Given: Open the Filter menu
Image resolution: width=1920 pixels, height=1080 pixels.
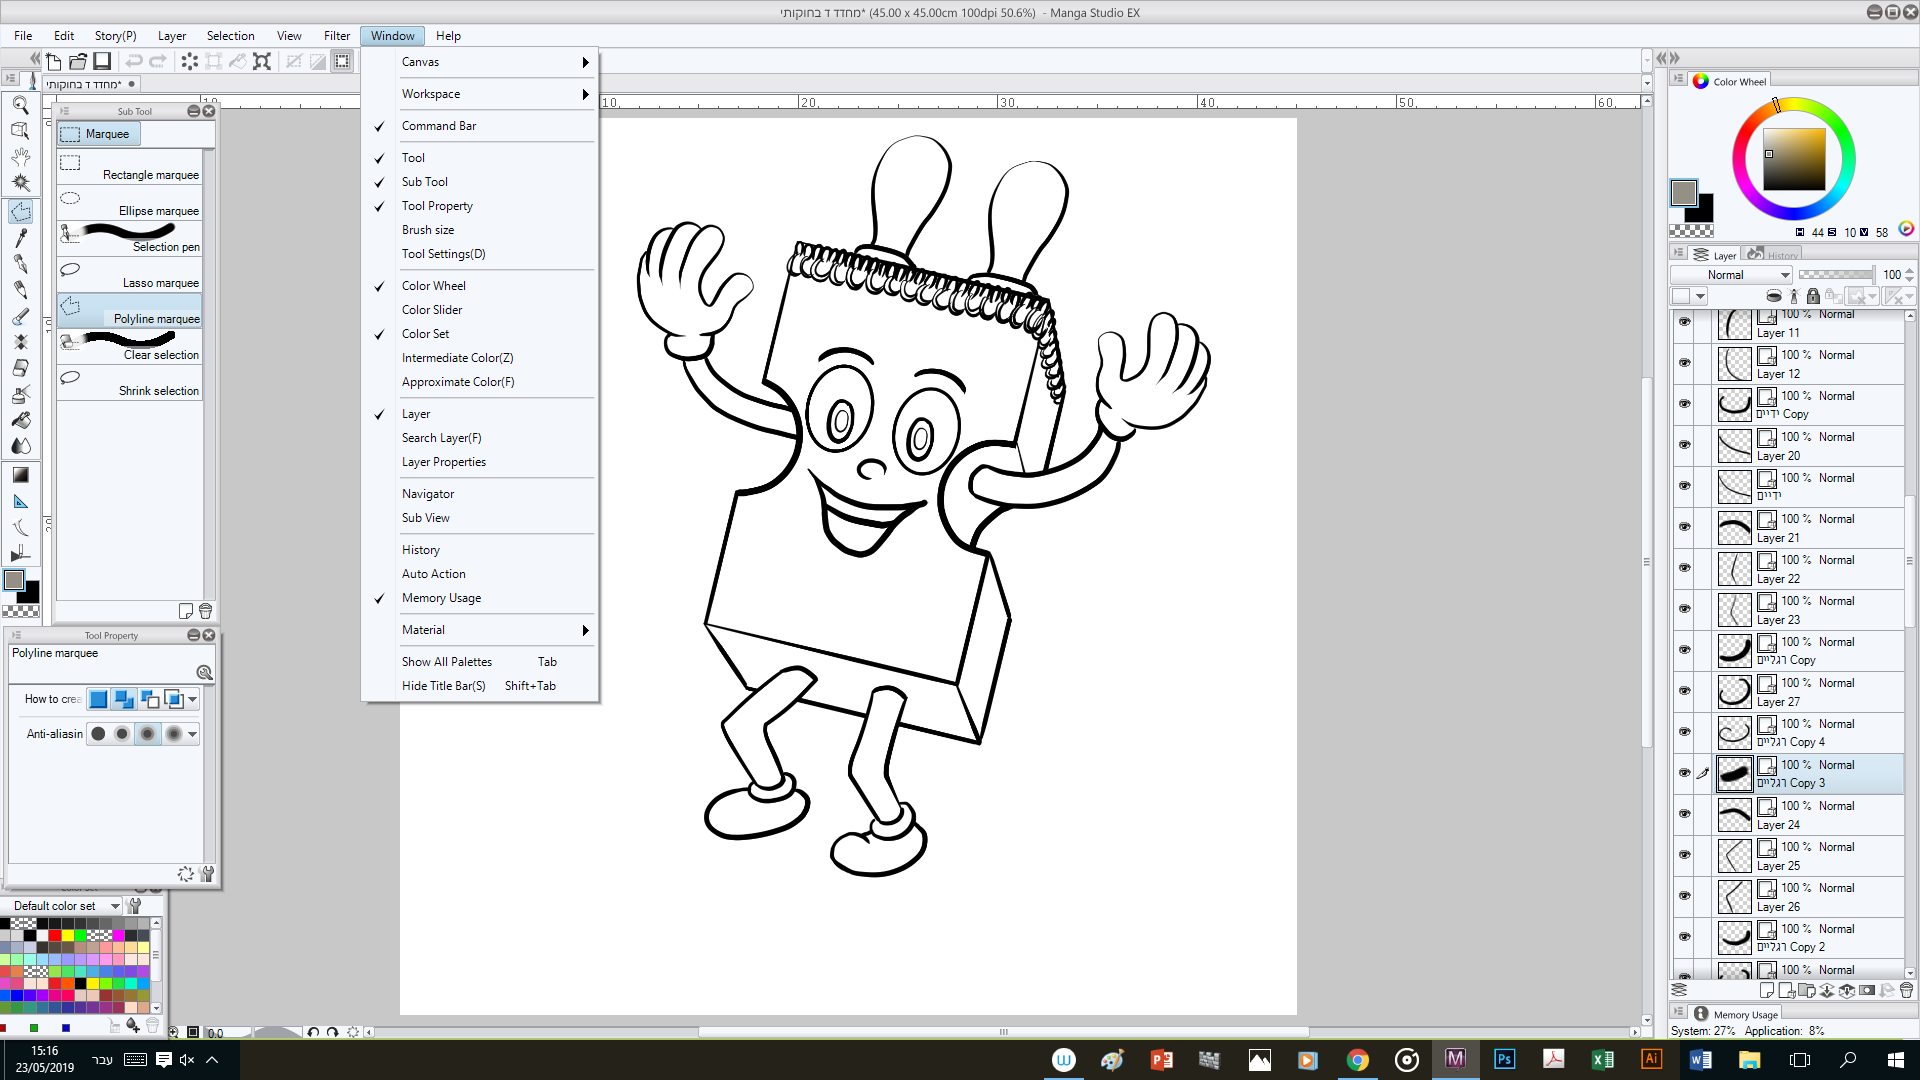Looking at the screenshot, I should (x=336, y=35).
